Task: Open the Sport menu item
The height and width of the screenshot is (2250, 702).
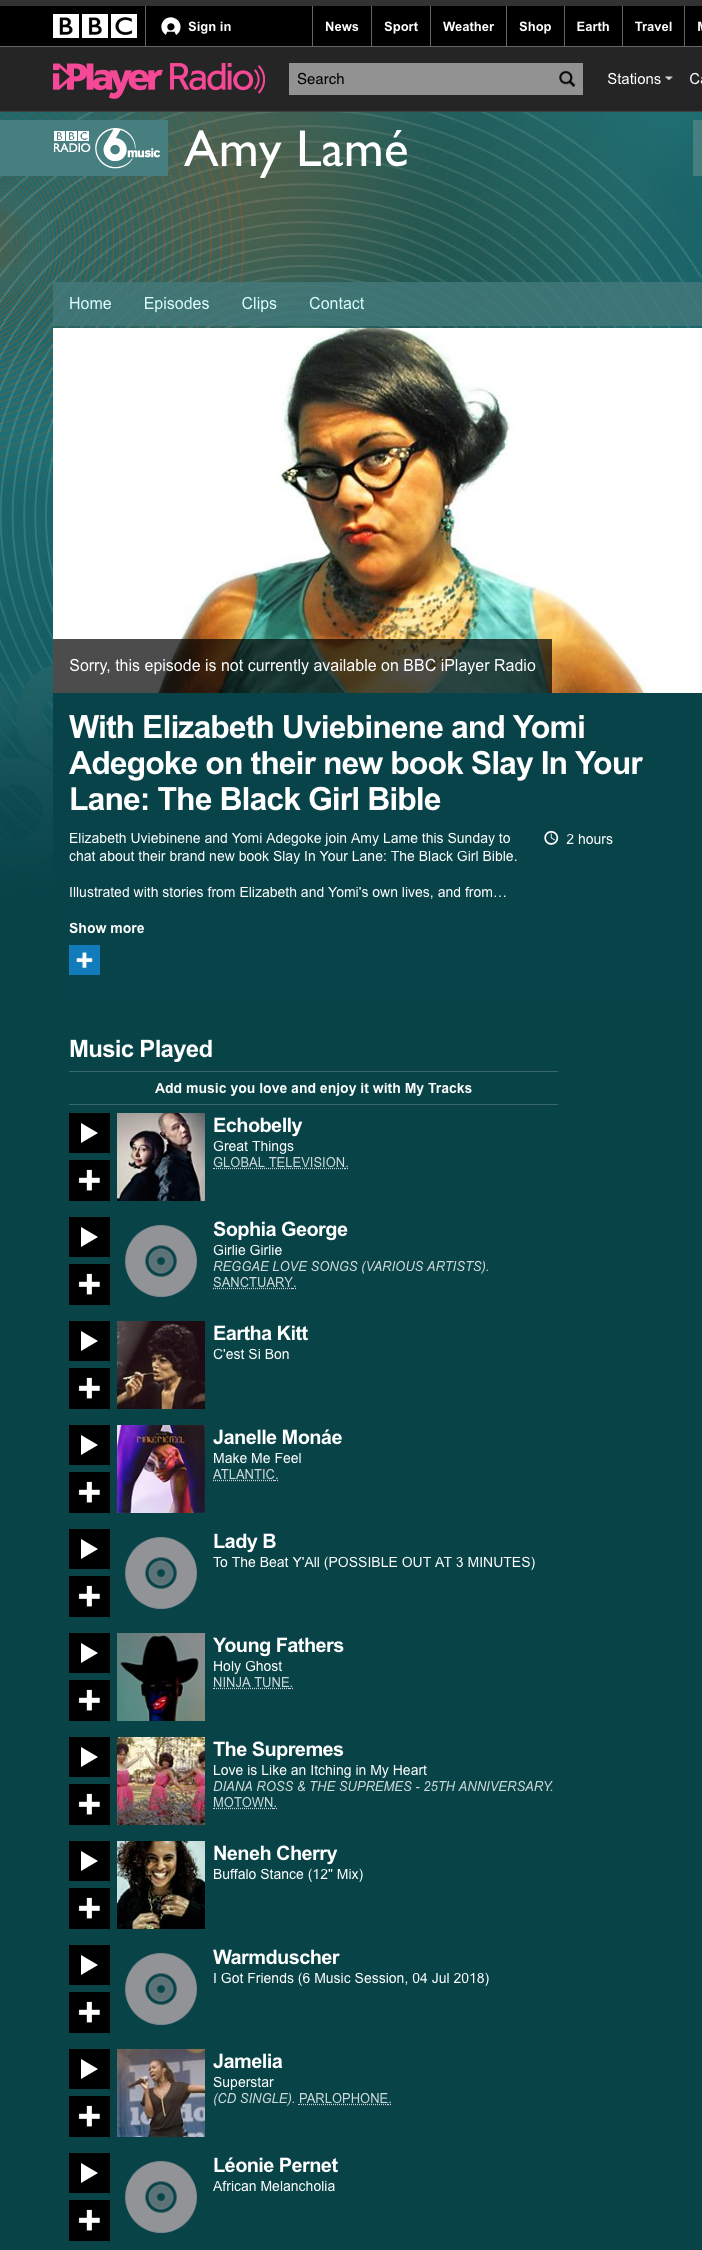Action: pyautogui.click(x=401, y=26)
